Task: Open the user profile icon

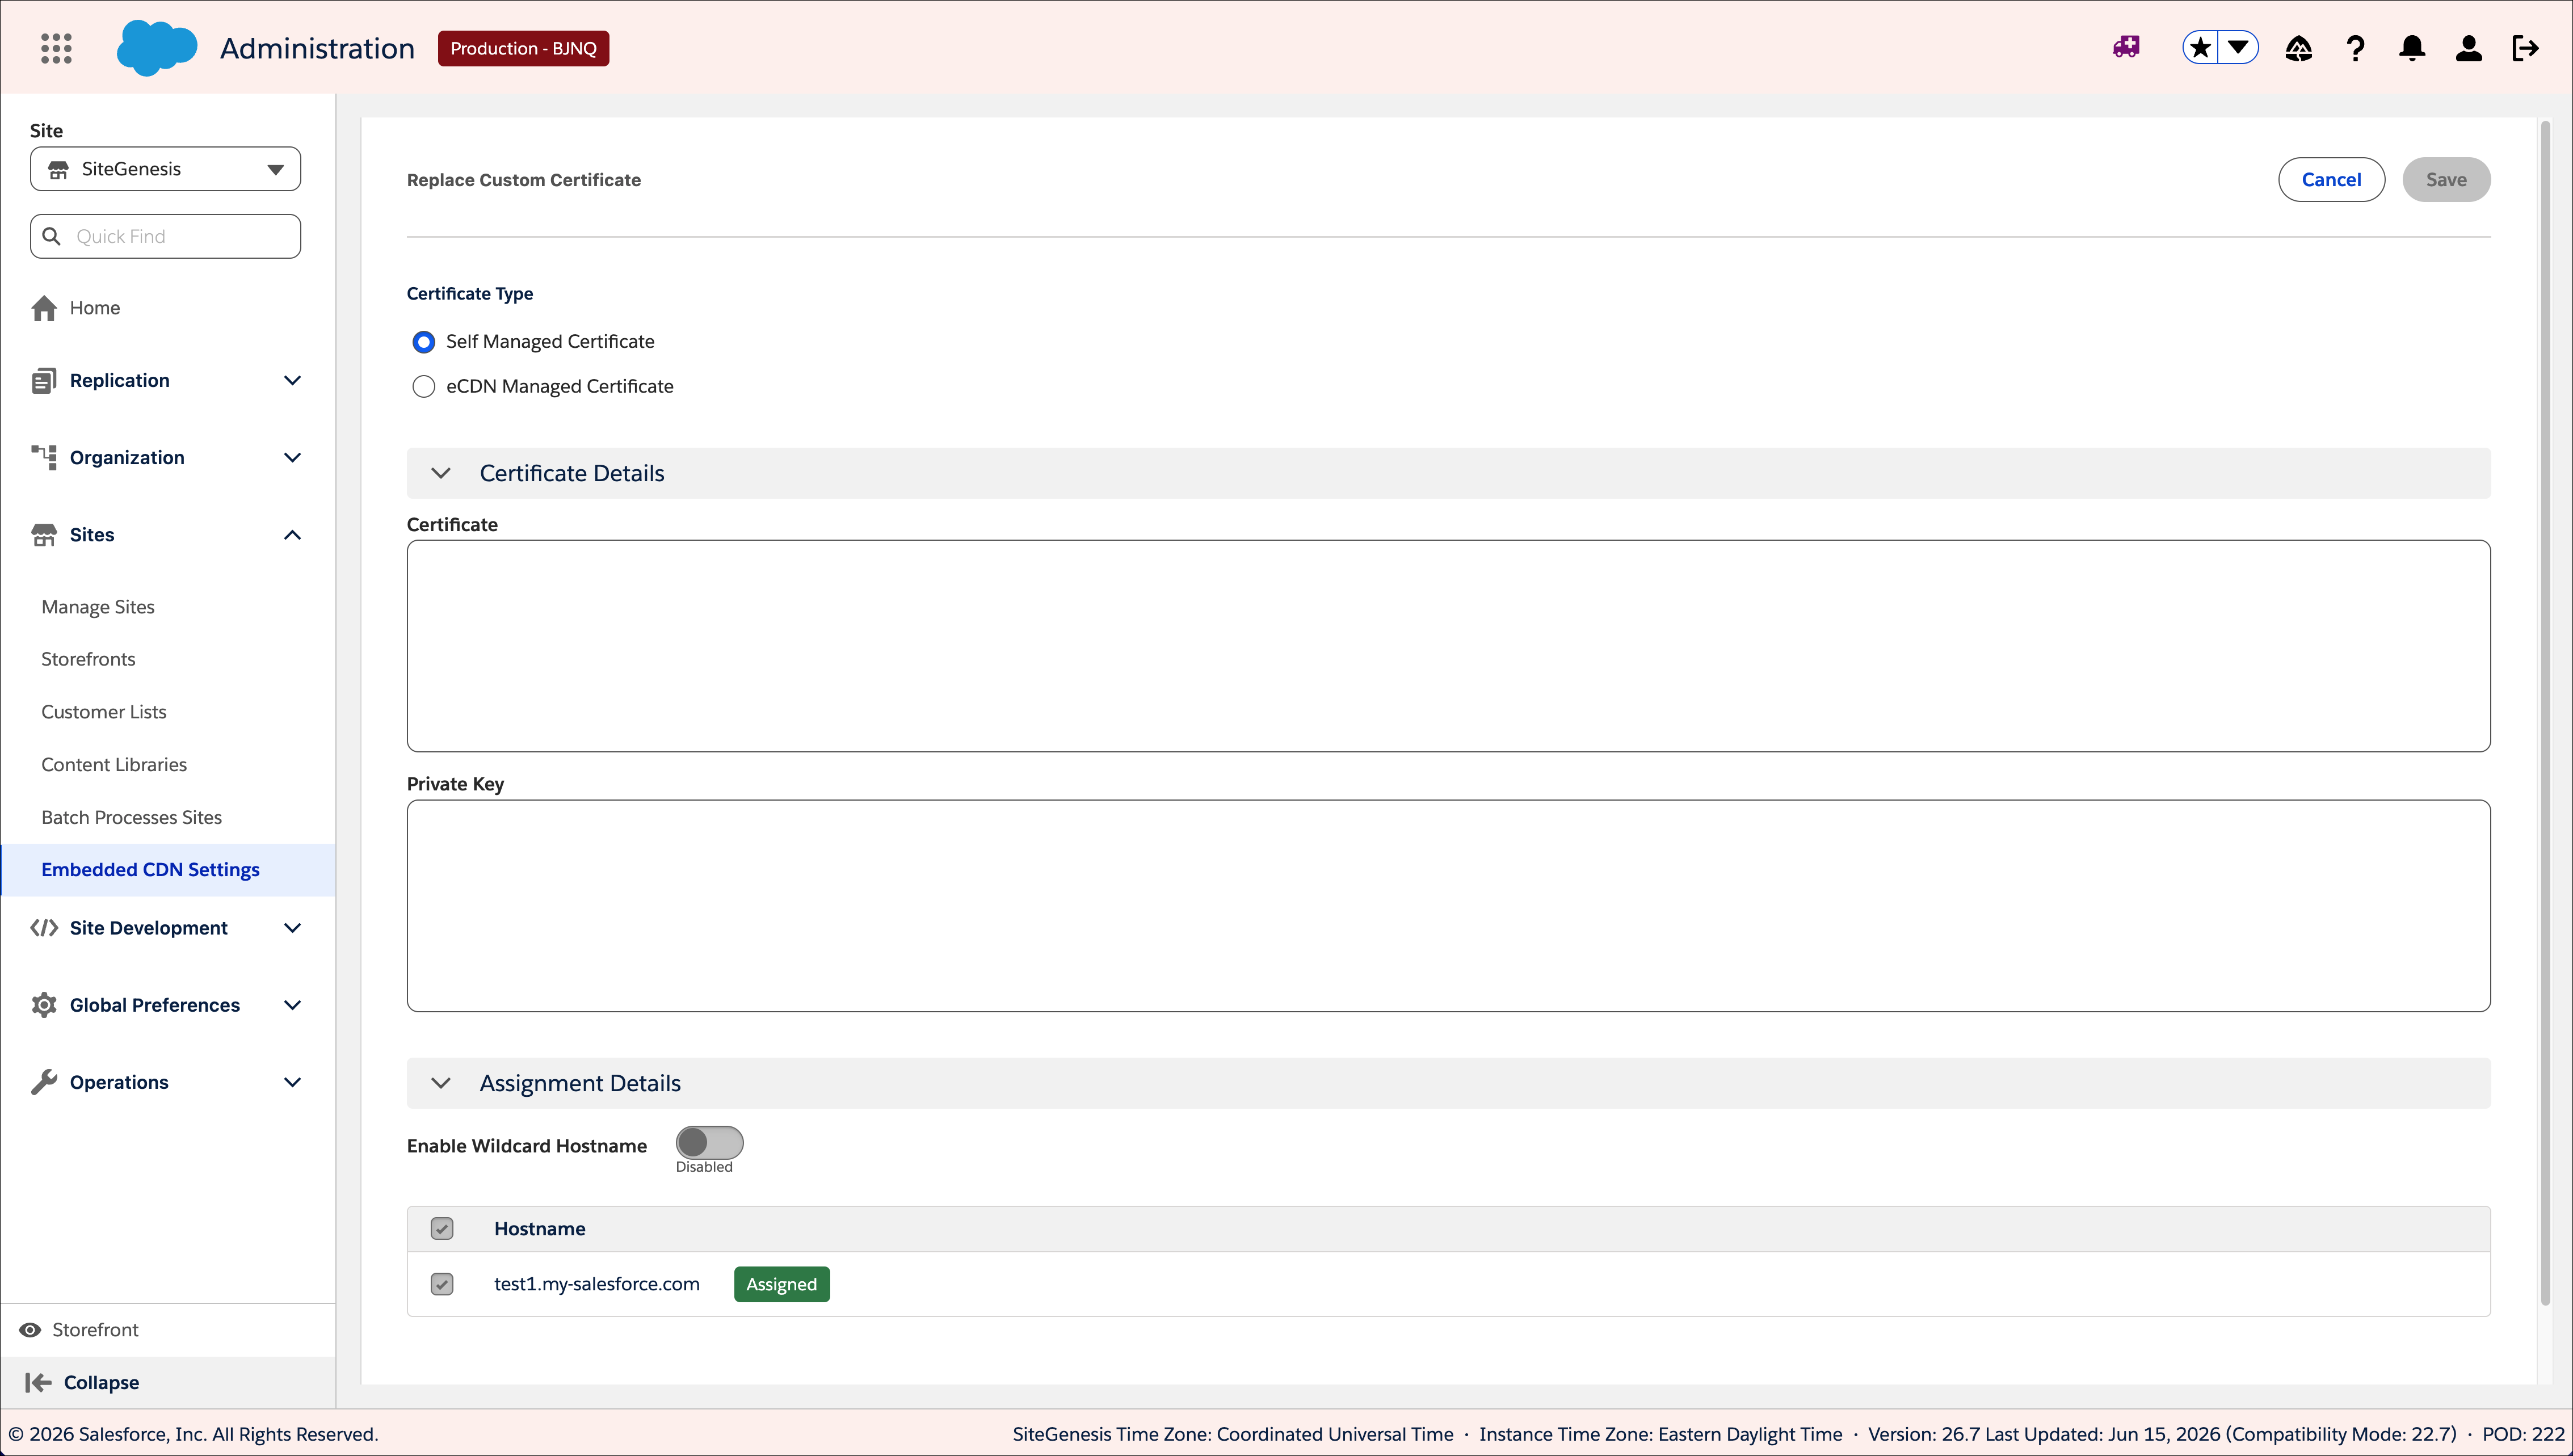Action: pos(2468,48)
